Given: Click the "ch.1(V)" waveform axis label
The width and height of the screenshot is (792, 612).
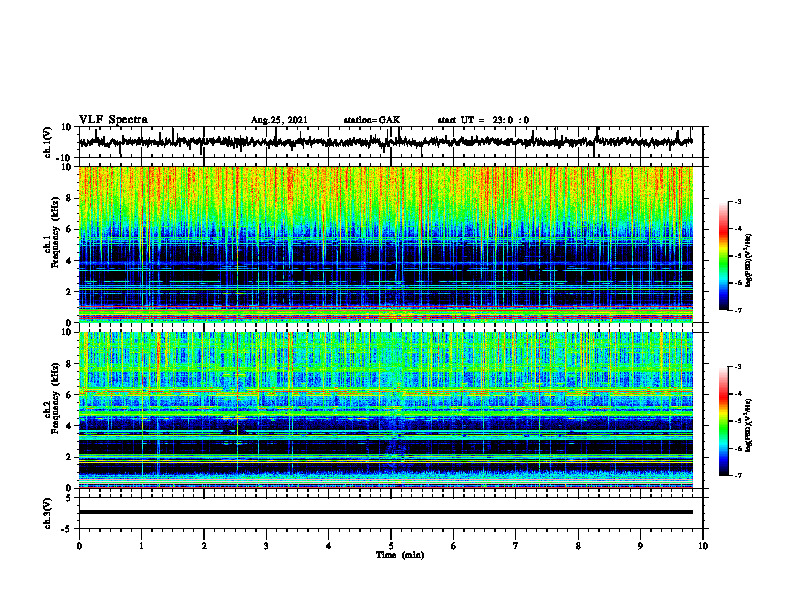Looking at the screenshot, I should tap(47, 142).
